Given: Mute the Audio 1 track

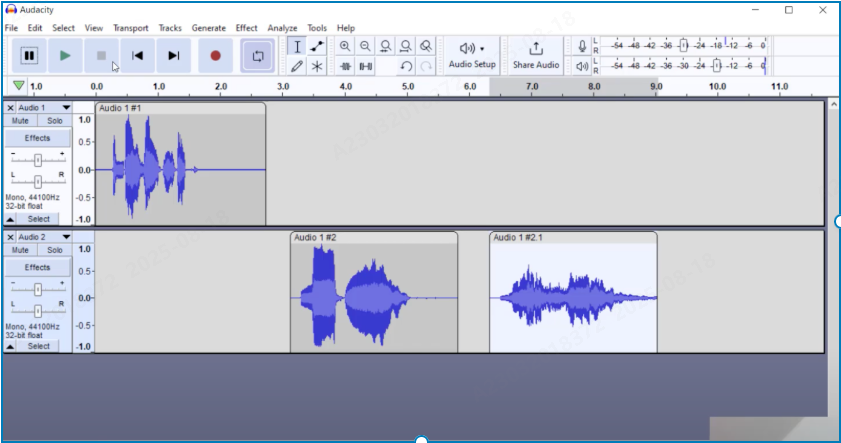Looking at the screenshot, I should pos(20,121).
